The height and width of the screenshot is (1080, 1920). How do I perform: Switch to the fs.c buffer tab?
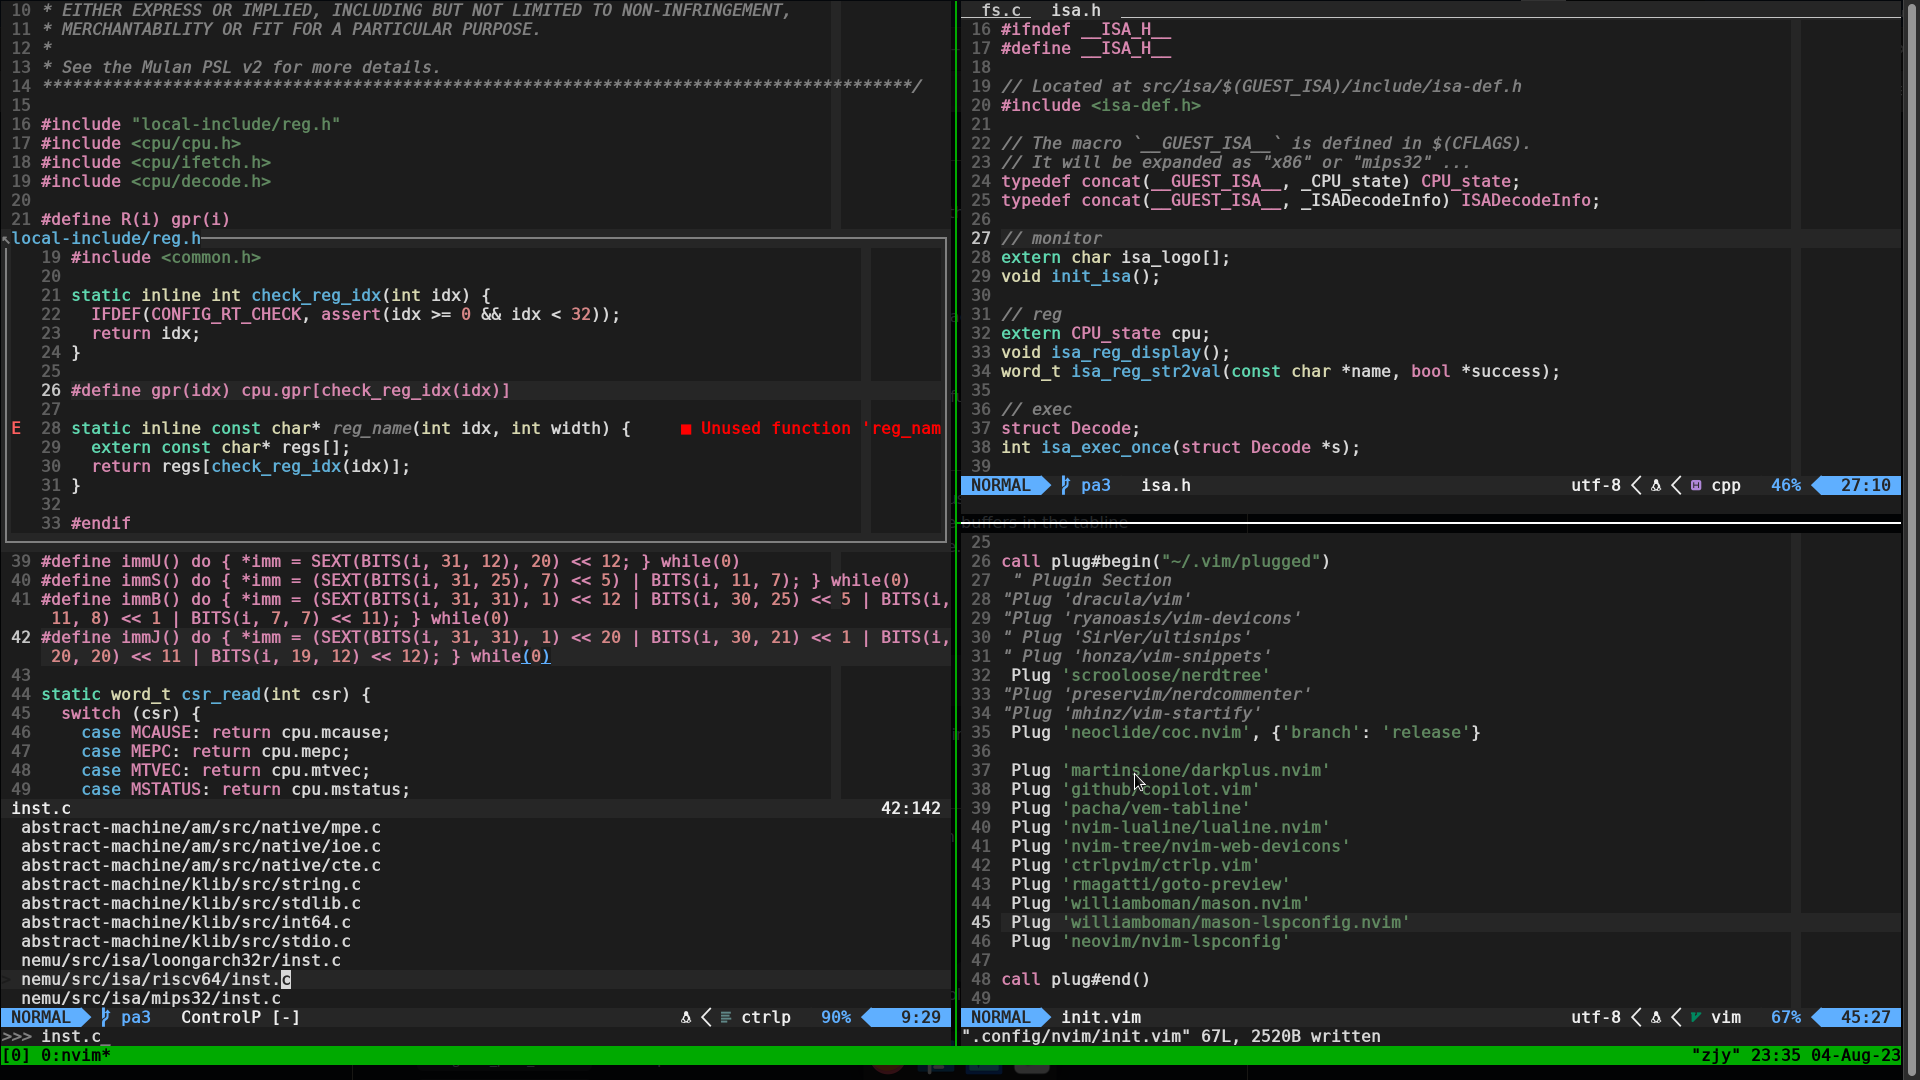point(1001,10)
